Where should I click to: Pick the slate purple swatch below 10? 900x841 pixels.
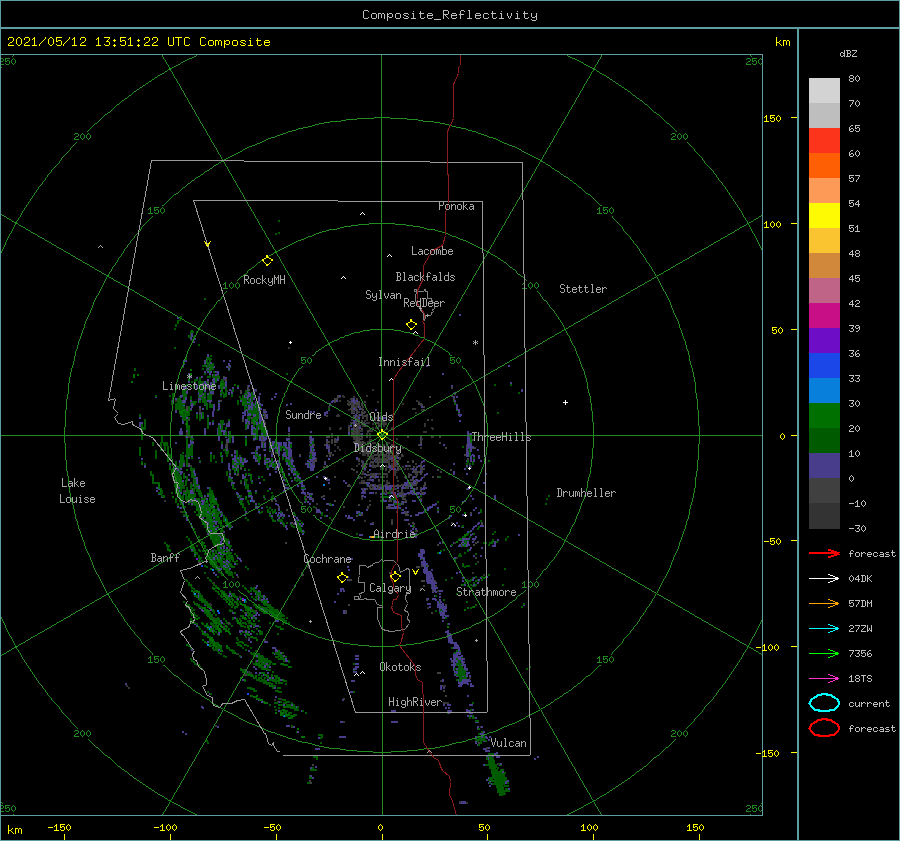click(x=824, y=465)
